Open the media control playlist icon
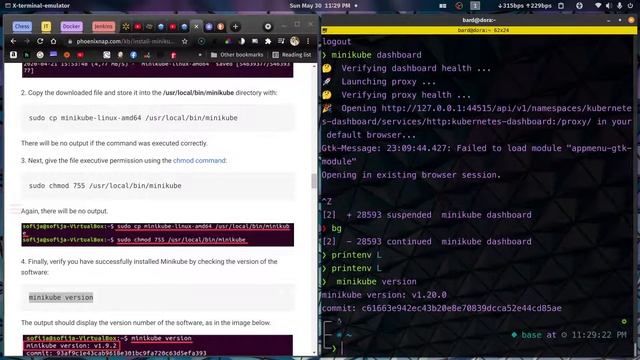This screenshot has height=360, width=640. point(281,41)
